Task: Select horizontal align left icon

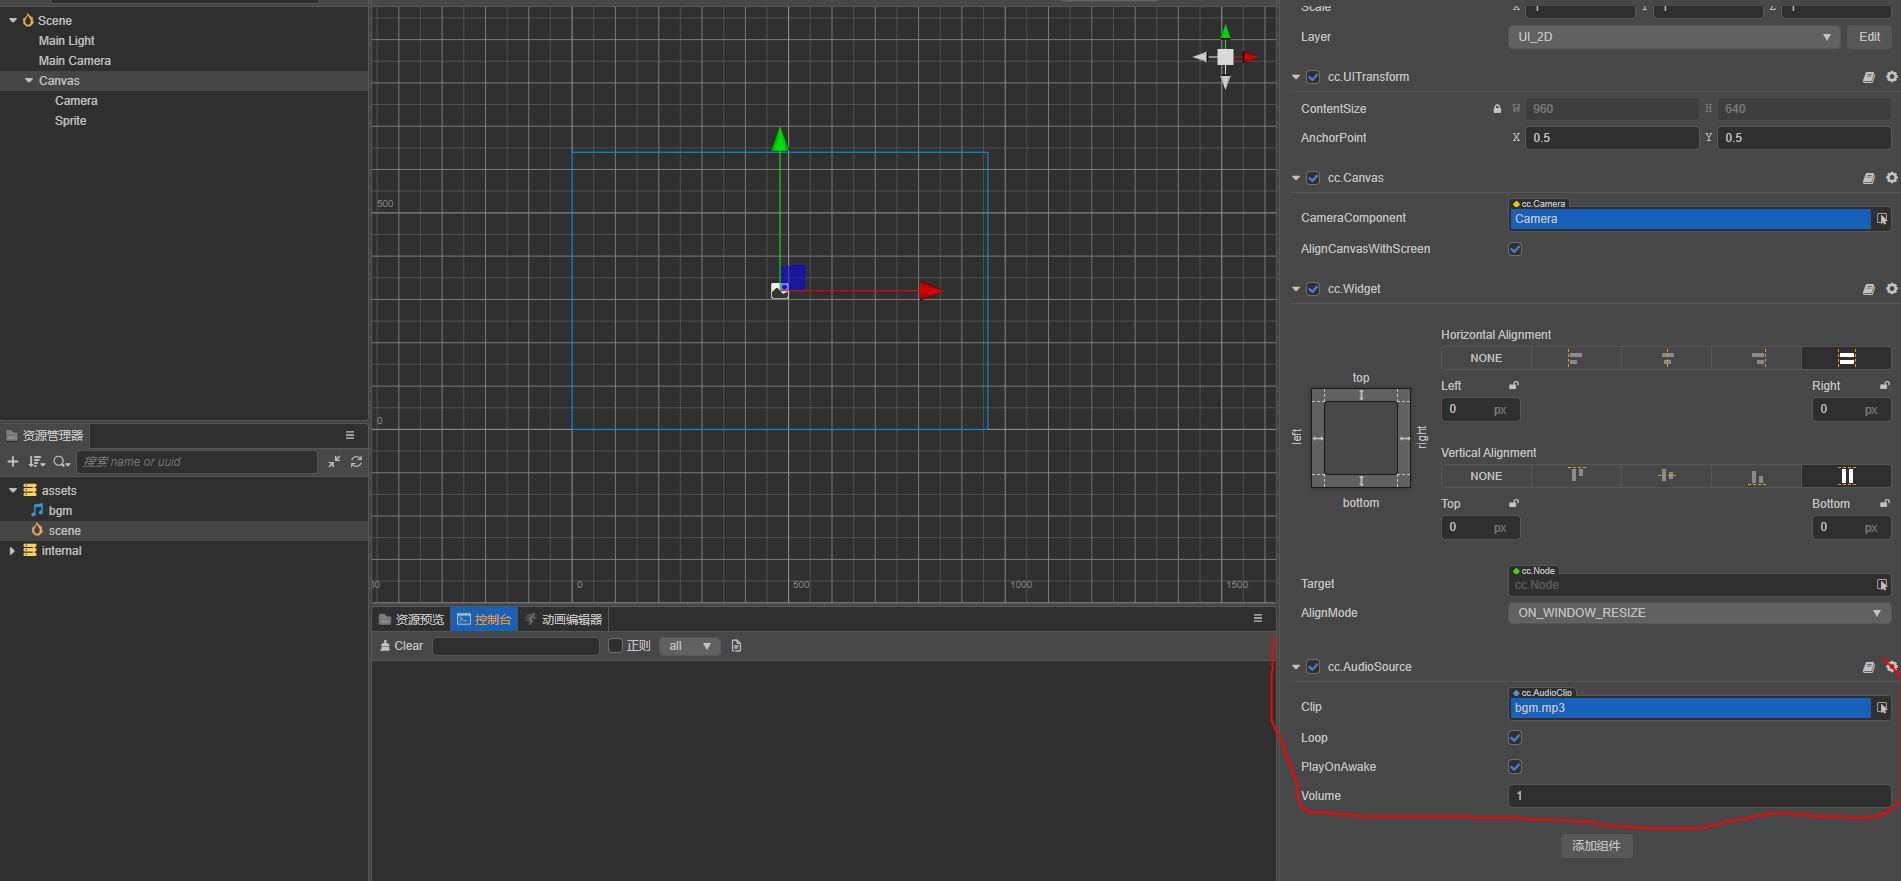Action: pos(1576,358)
